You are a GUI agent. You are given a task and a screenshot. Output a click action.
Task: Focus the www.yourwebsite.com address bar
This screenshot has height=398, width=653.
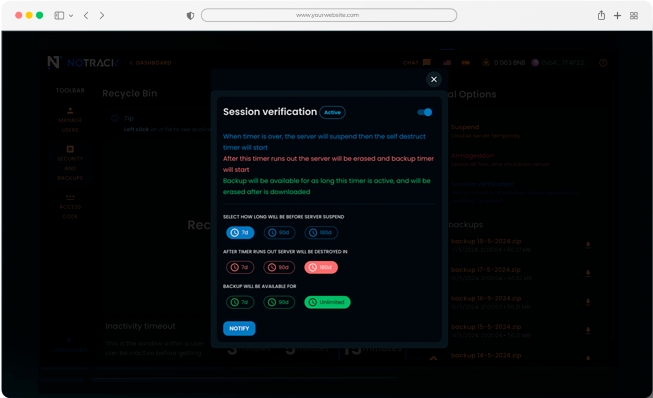(329, 15)
